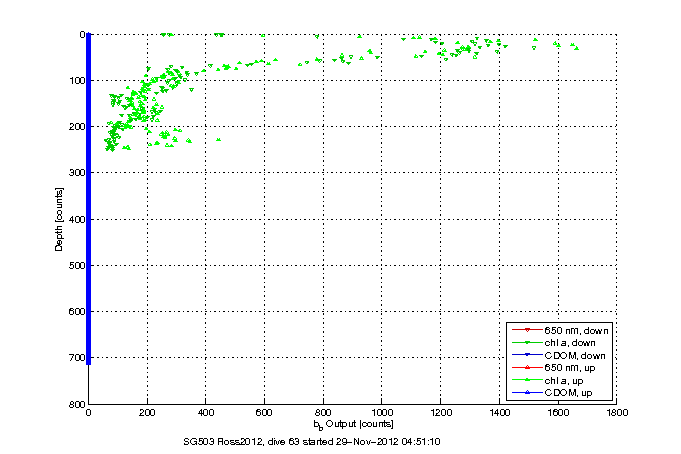Click the y-axis tick label 800
This screenshot has width=681, height=454.
point(77,404)
